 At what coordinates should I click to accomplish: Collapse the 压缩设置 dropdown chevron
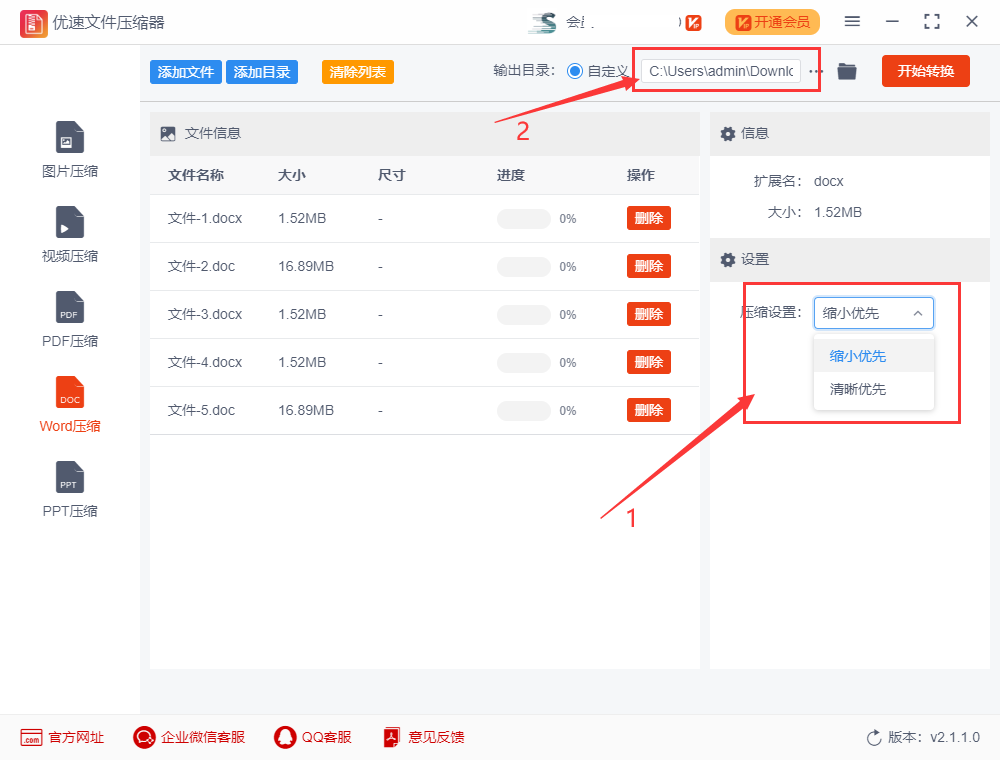[x=917, y=313]
